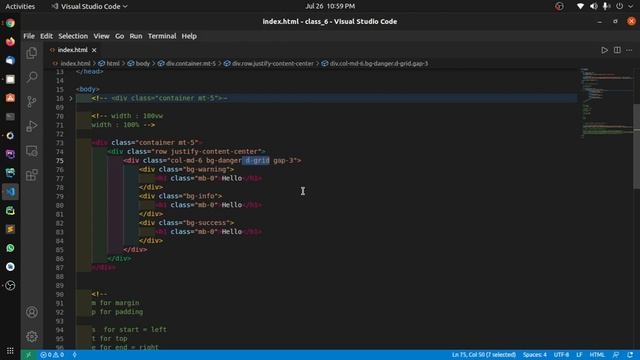Click the feedback icon in status bar
Viewport: 640px width, 360px height.
616,355
